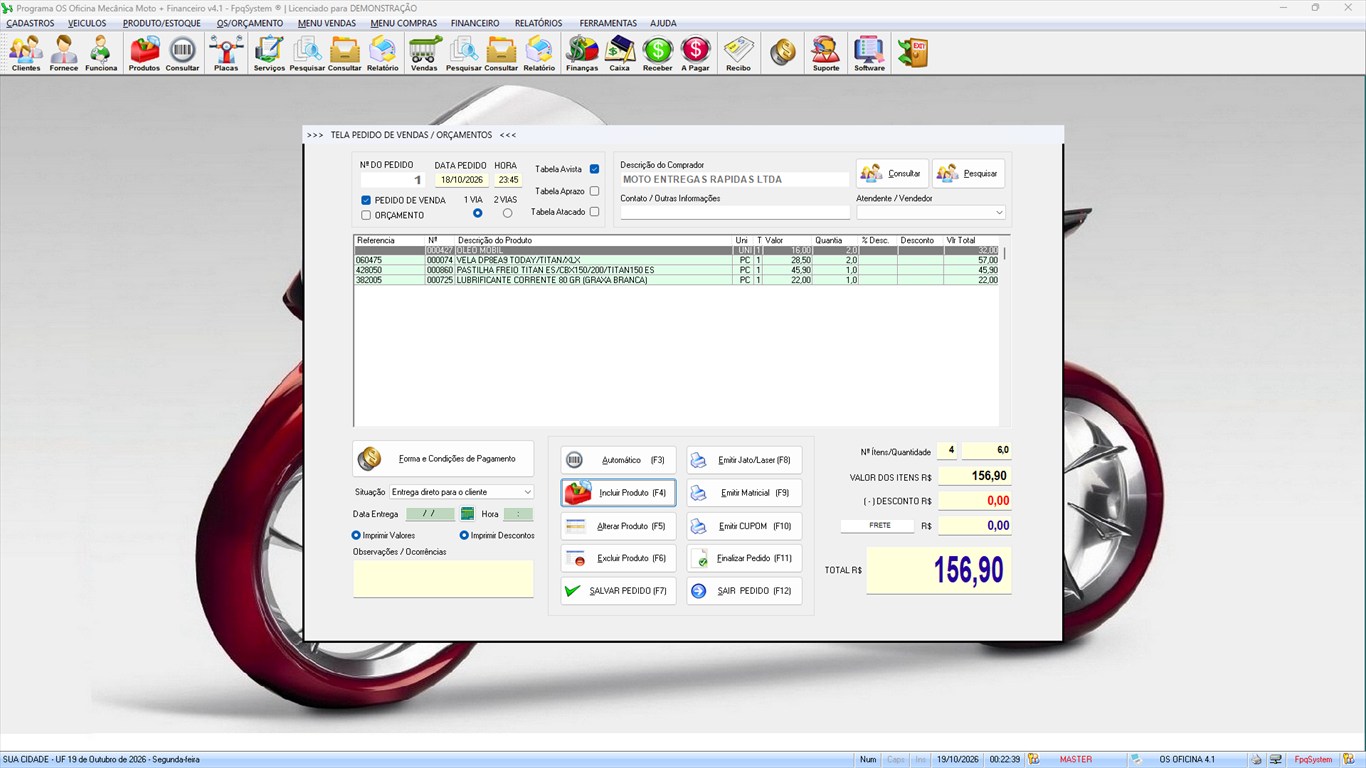Open the Finanças toolbar icon
Image resolution: width=1366 pixels, height=768 pixels.
tap(582, 53)
